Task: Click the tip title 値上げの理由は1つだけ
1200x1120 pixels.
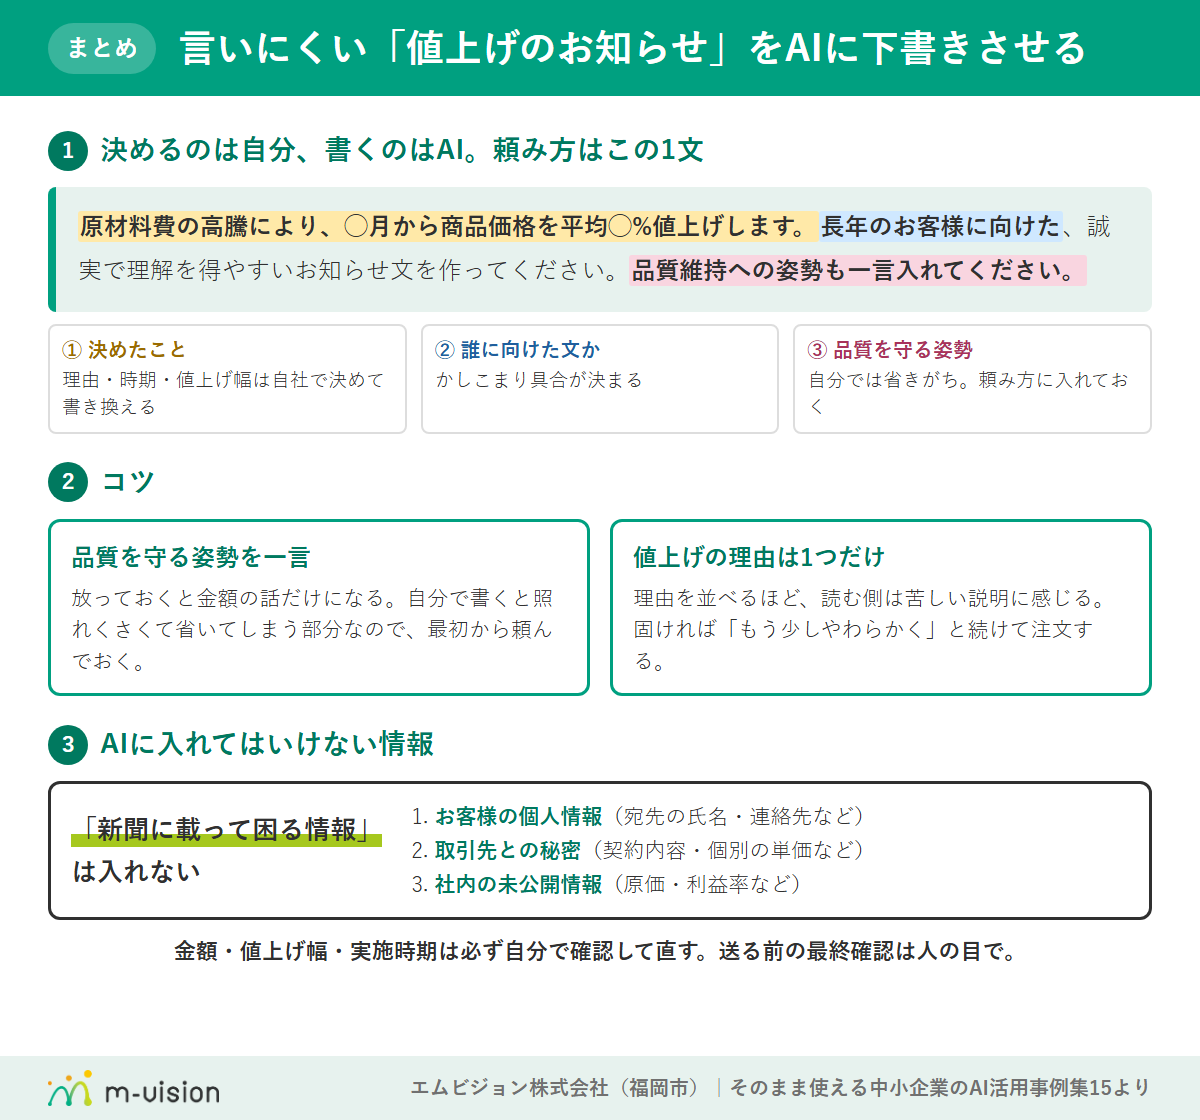Action: pos(759,557)
